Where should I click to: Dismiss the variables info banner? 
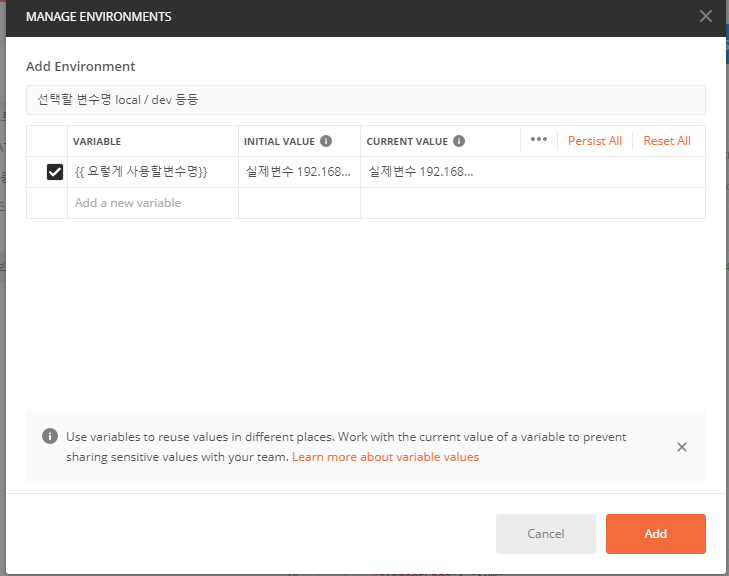682,447
